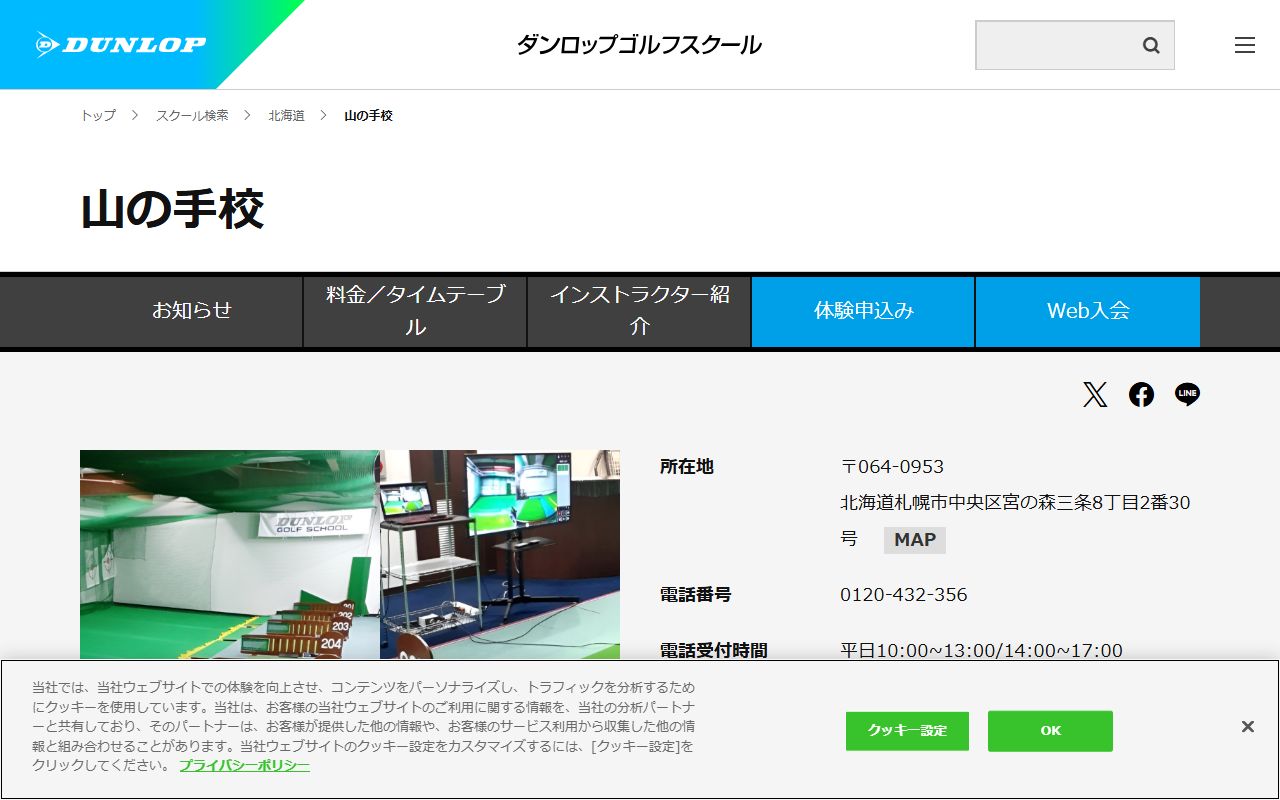Open the お知らせ tab
This screenshot has height=800, width=1280.
[192, 311]
